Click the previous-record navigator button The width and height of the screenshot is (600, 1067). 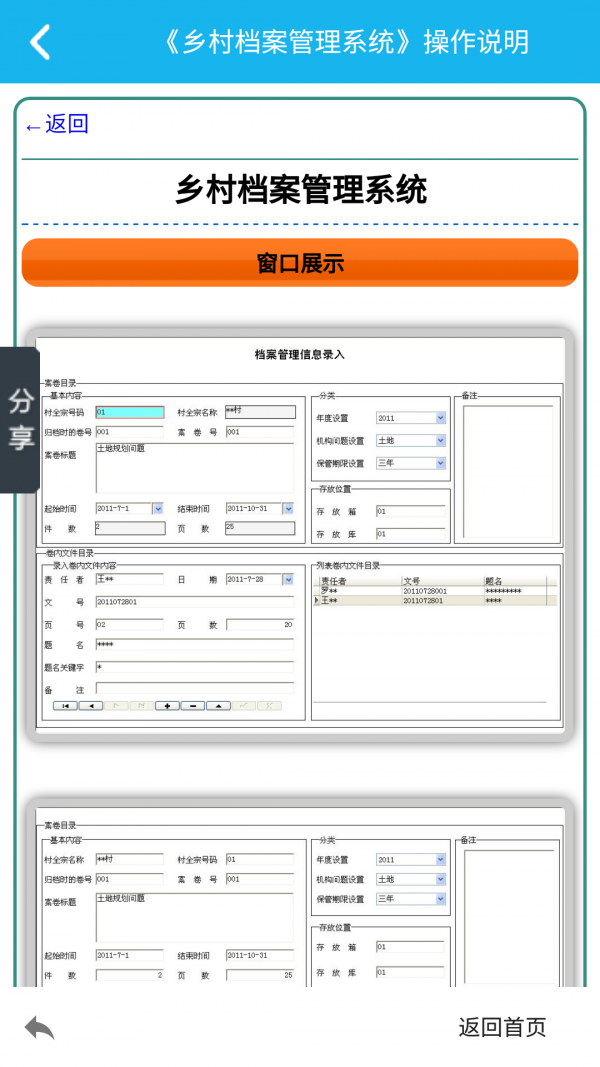point(90,705)
